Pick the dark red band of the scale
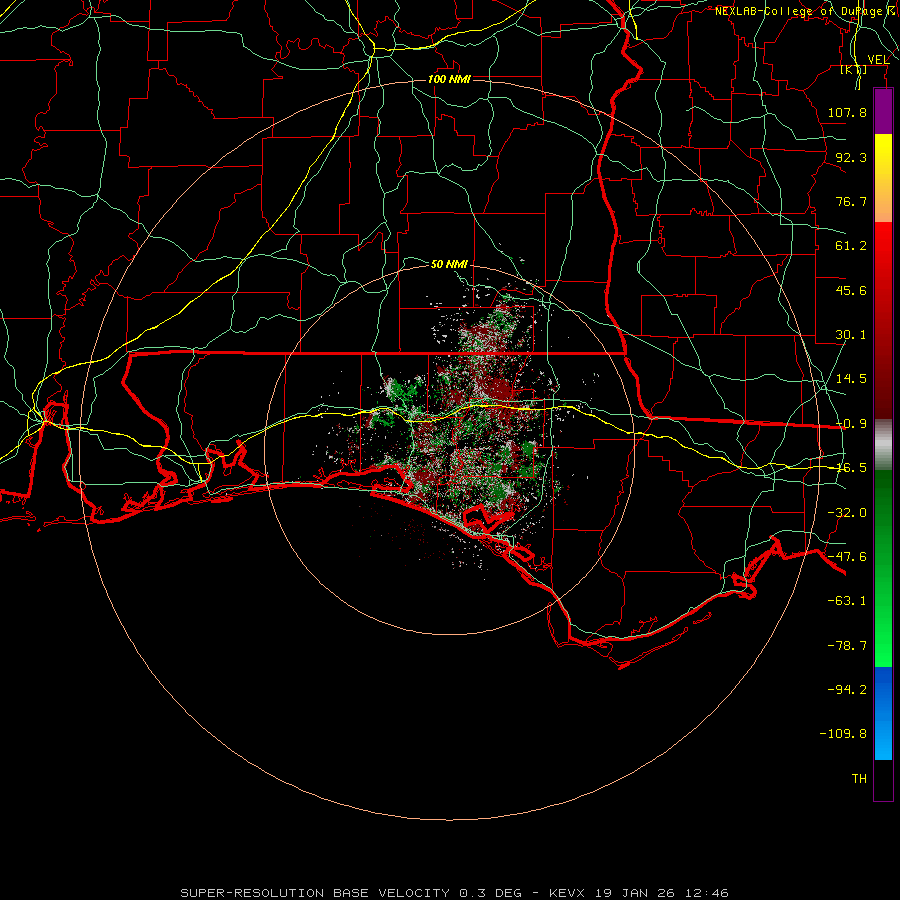900x900 pixels. [883, 365]
